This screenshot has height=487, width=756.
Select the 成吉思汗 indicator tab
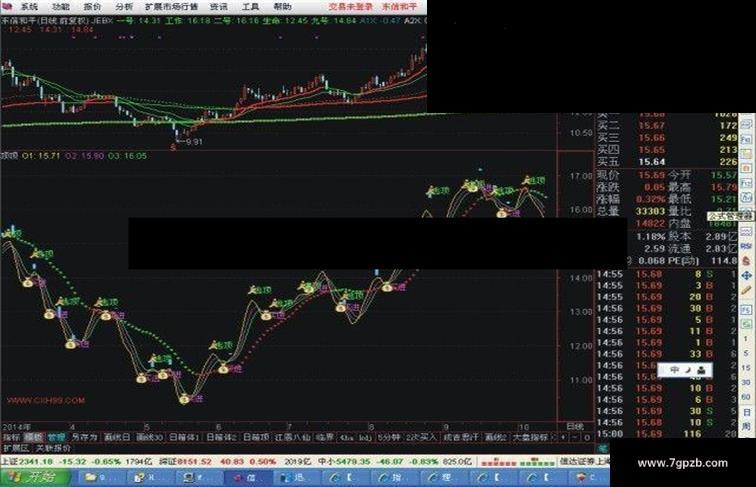click(x=460, y=438)
